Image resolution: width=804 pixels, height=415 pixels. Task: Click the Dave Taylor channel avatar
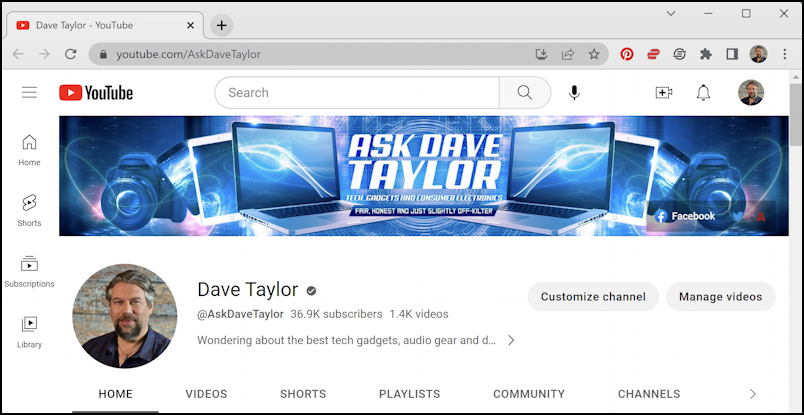[x=125, y=316]
